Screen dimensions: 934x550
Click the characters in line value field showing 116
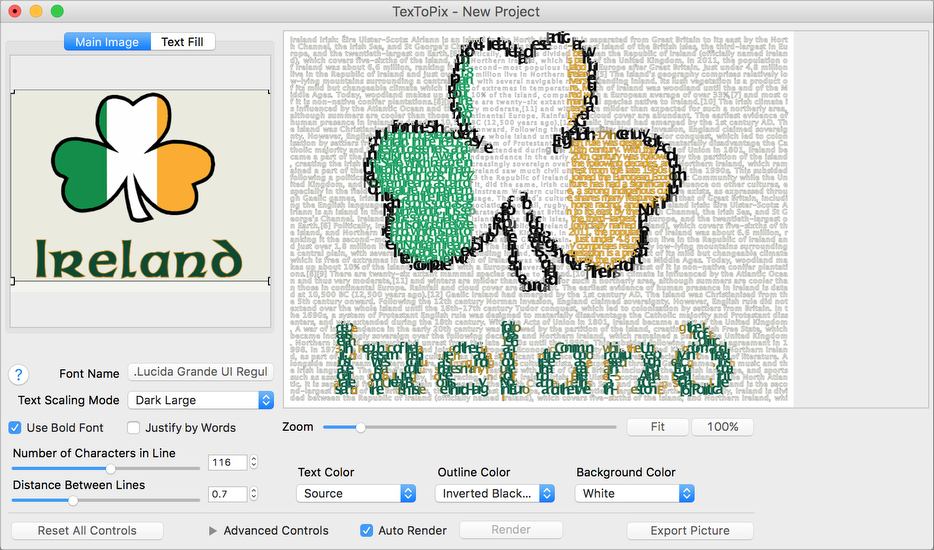228,462
